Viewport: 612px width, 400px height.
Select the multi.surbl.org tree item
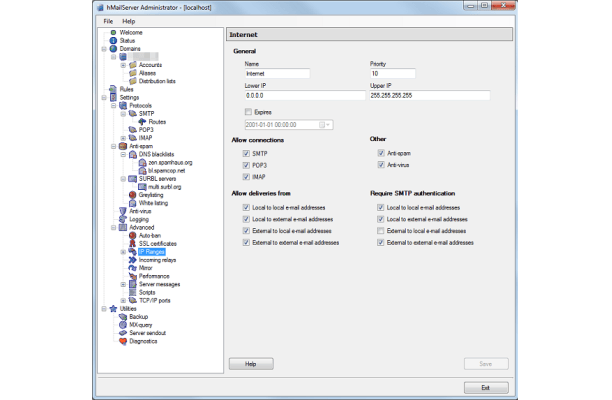(165, 187)
